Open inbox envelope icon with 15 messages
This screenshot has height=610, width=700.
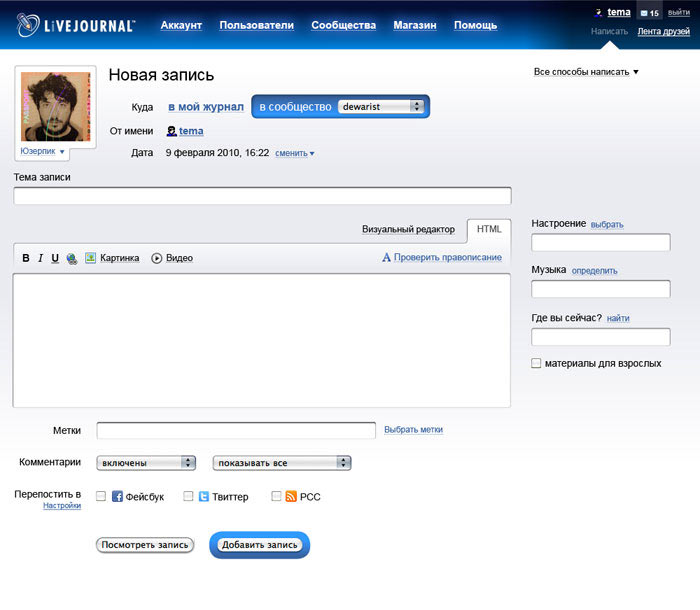(x=649, y=13)
